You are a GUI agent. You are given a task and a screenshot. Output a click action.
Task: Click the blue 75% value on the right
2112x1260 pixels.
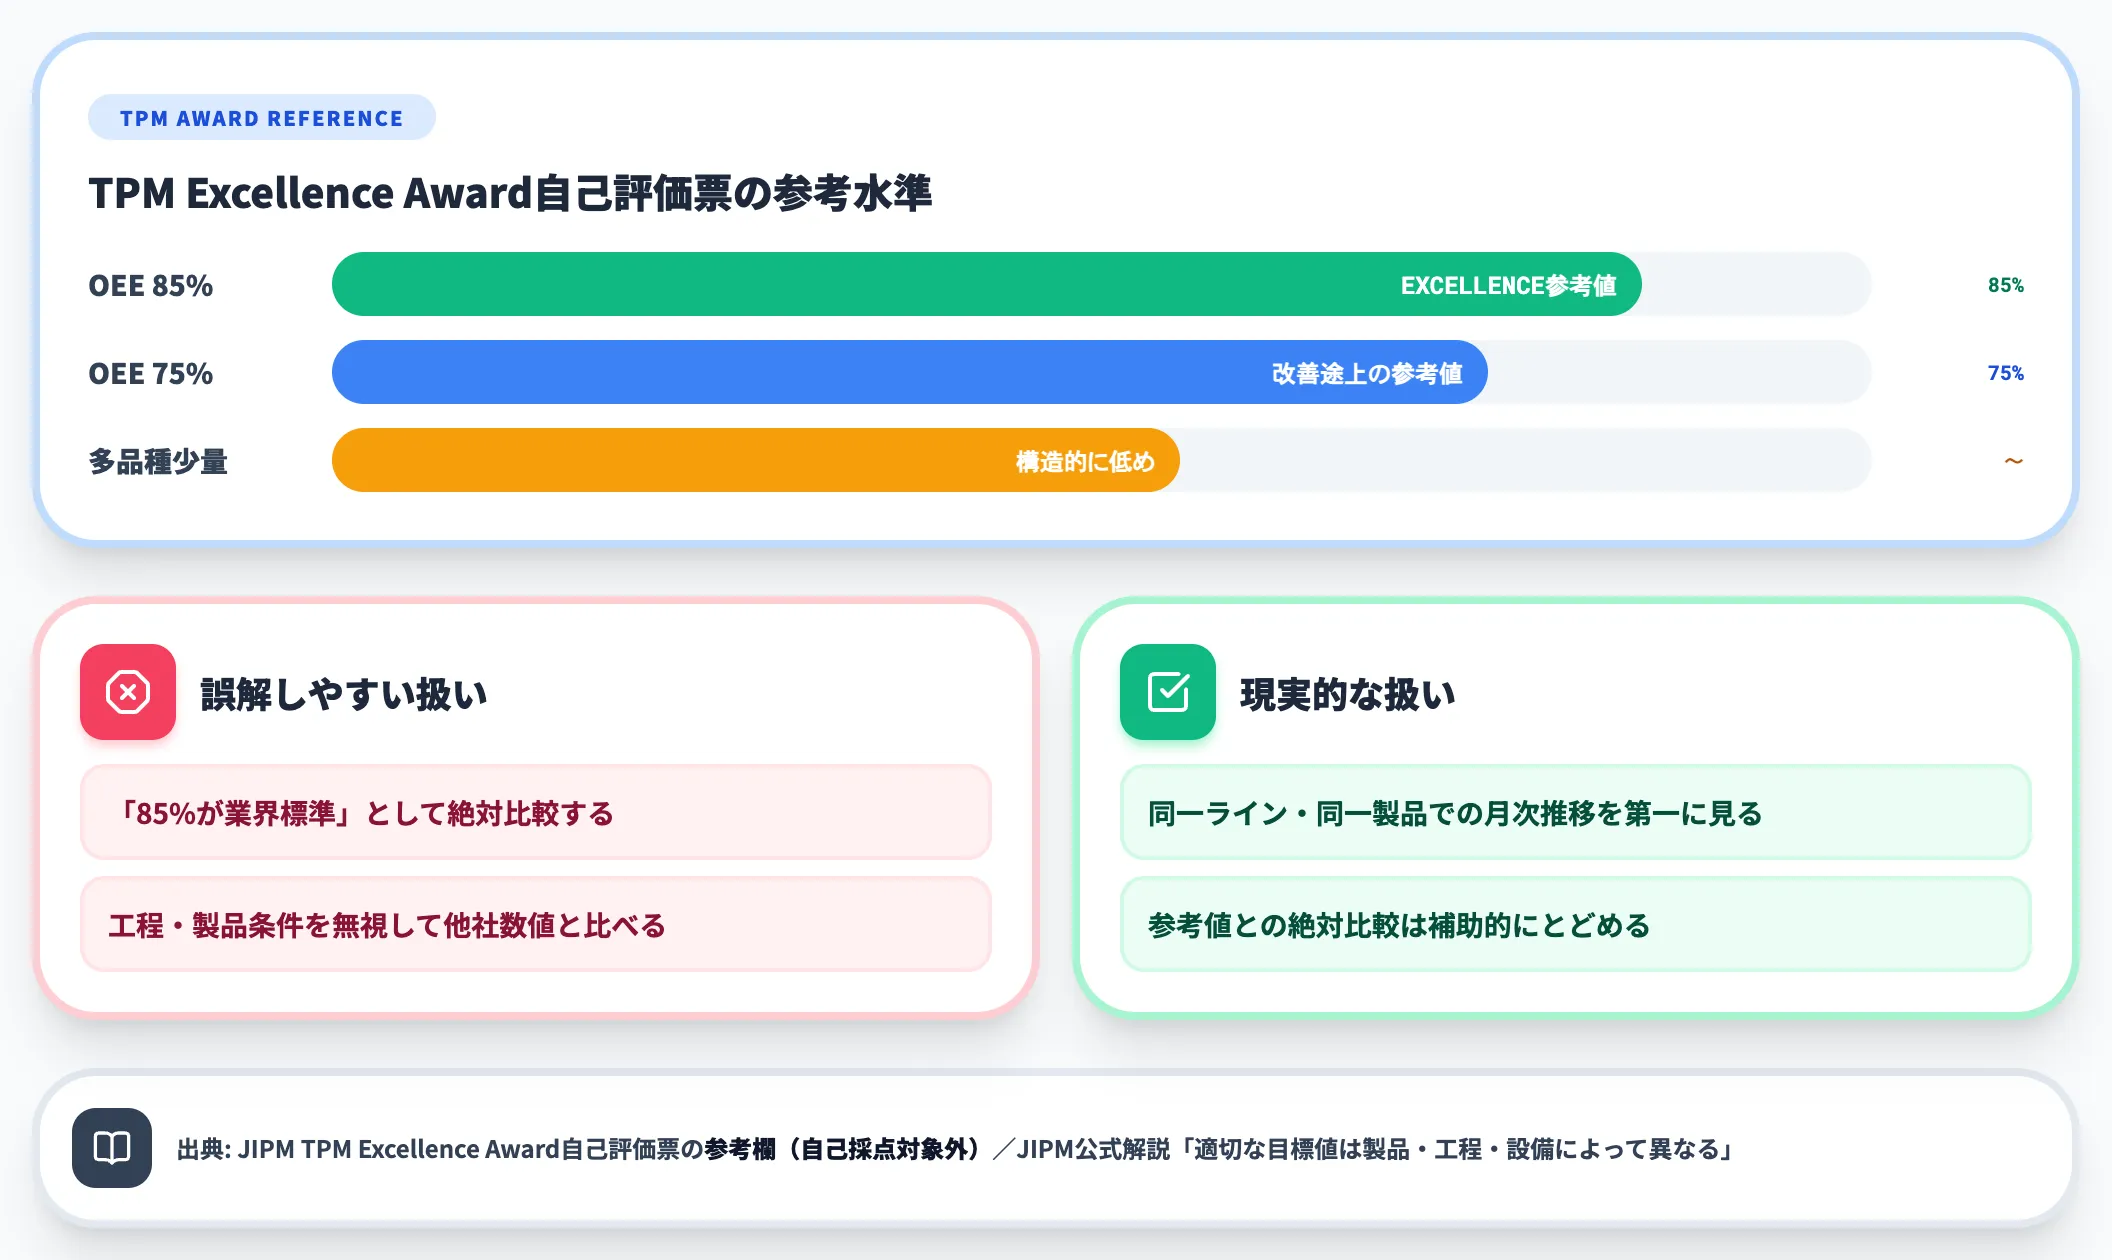[x=2005, y=373]
